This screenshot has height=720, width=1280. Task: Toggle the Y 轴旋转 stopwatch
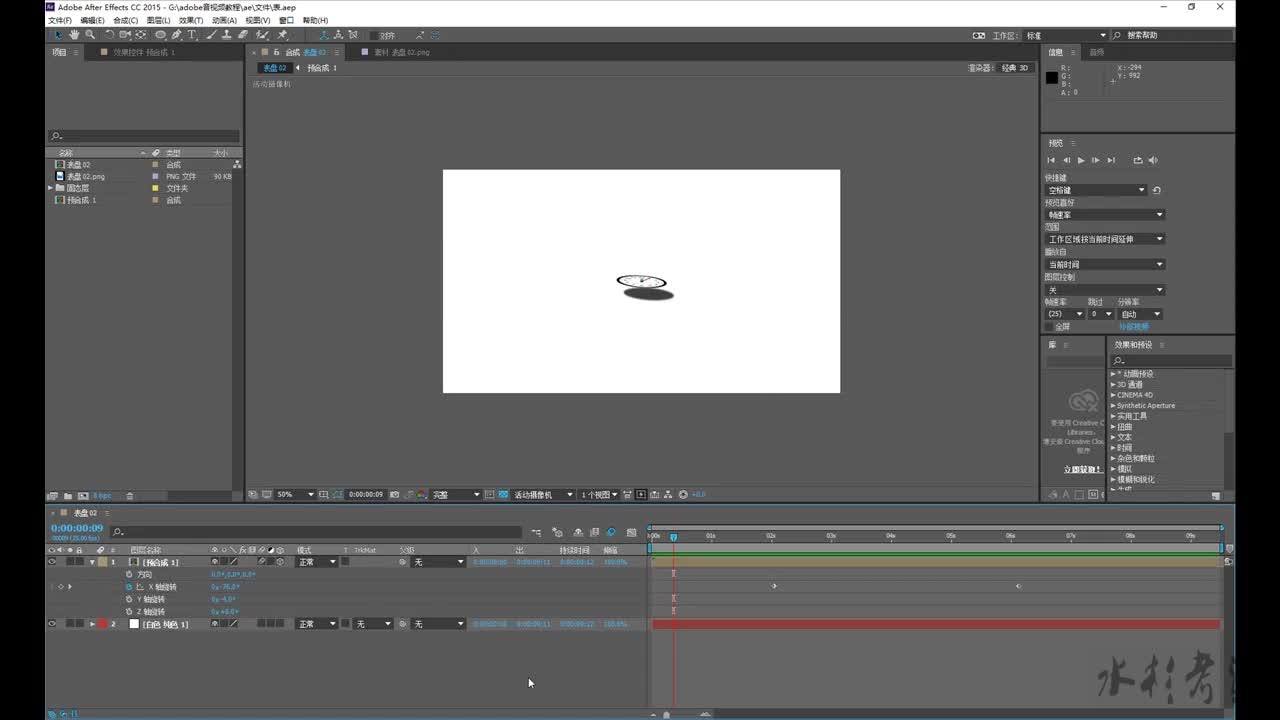129,599
